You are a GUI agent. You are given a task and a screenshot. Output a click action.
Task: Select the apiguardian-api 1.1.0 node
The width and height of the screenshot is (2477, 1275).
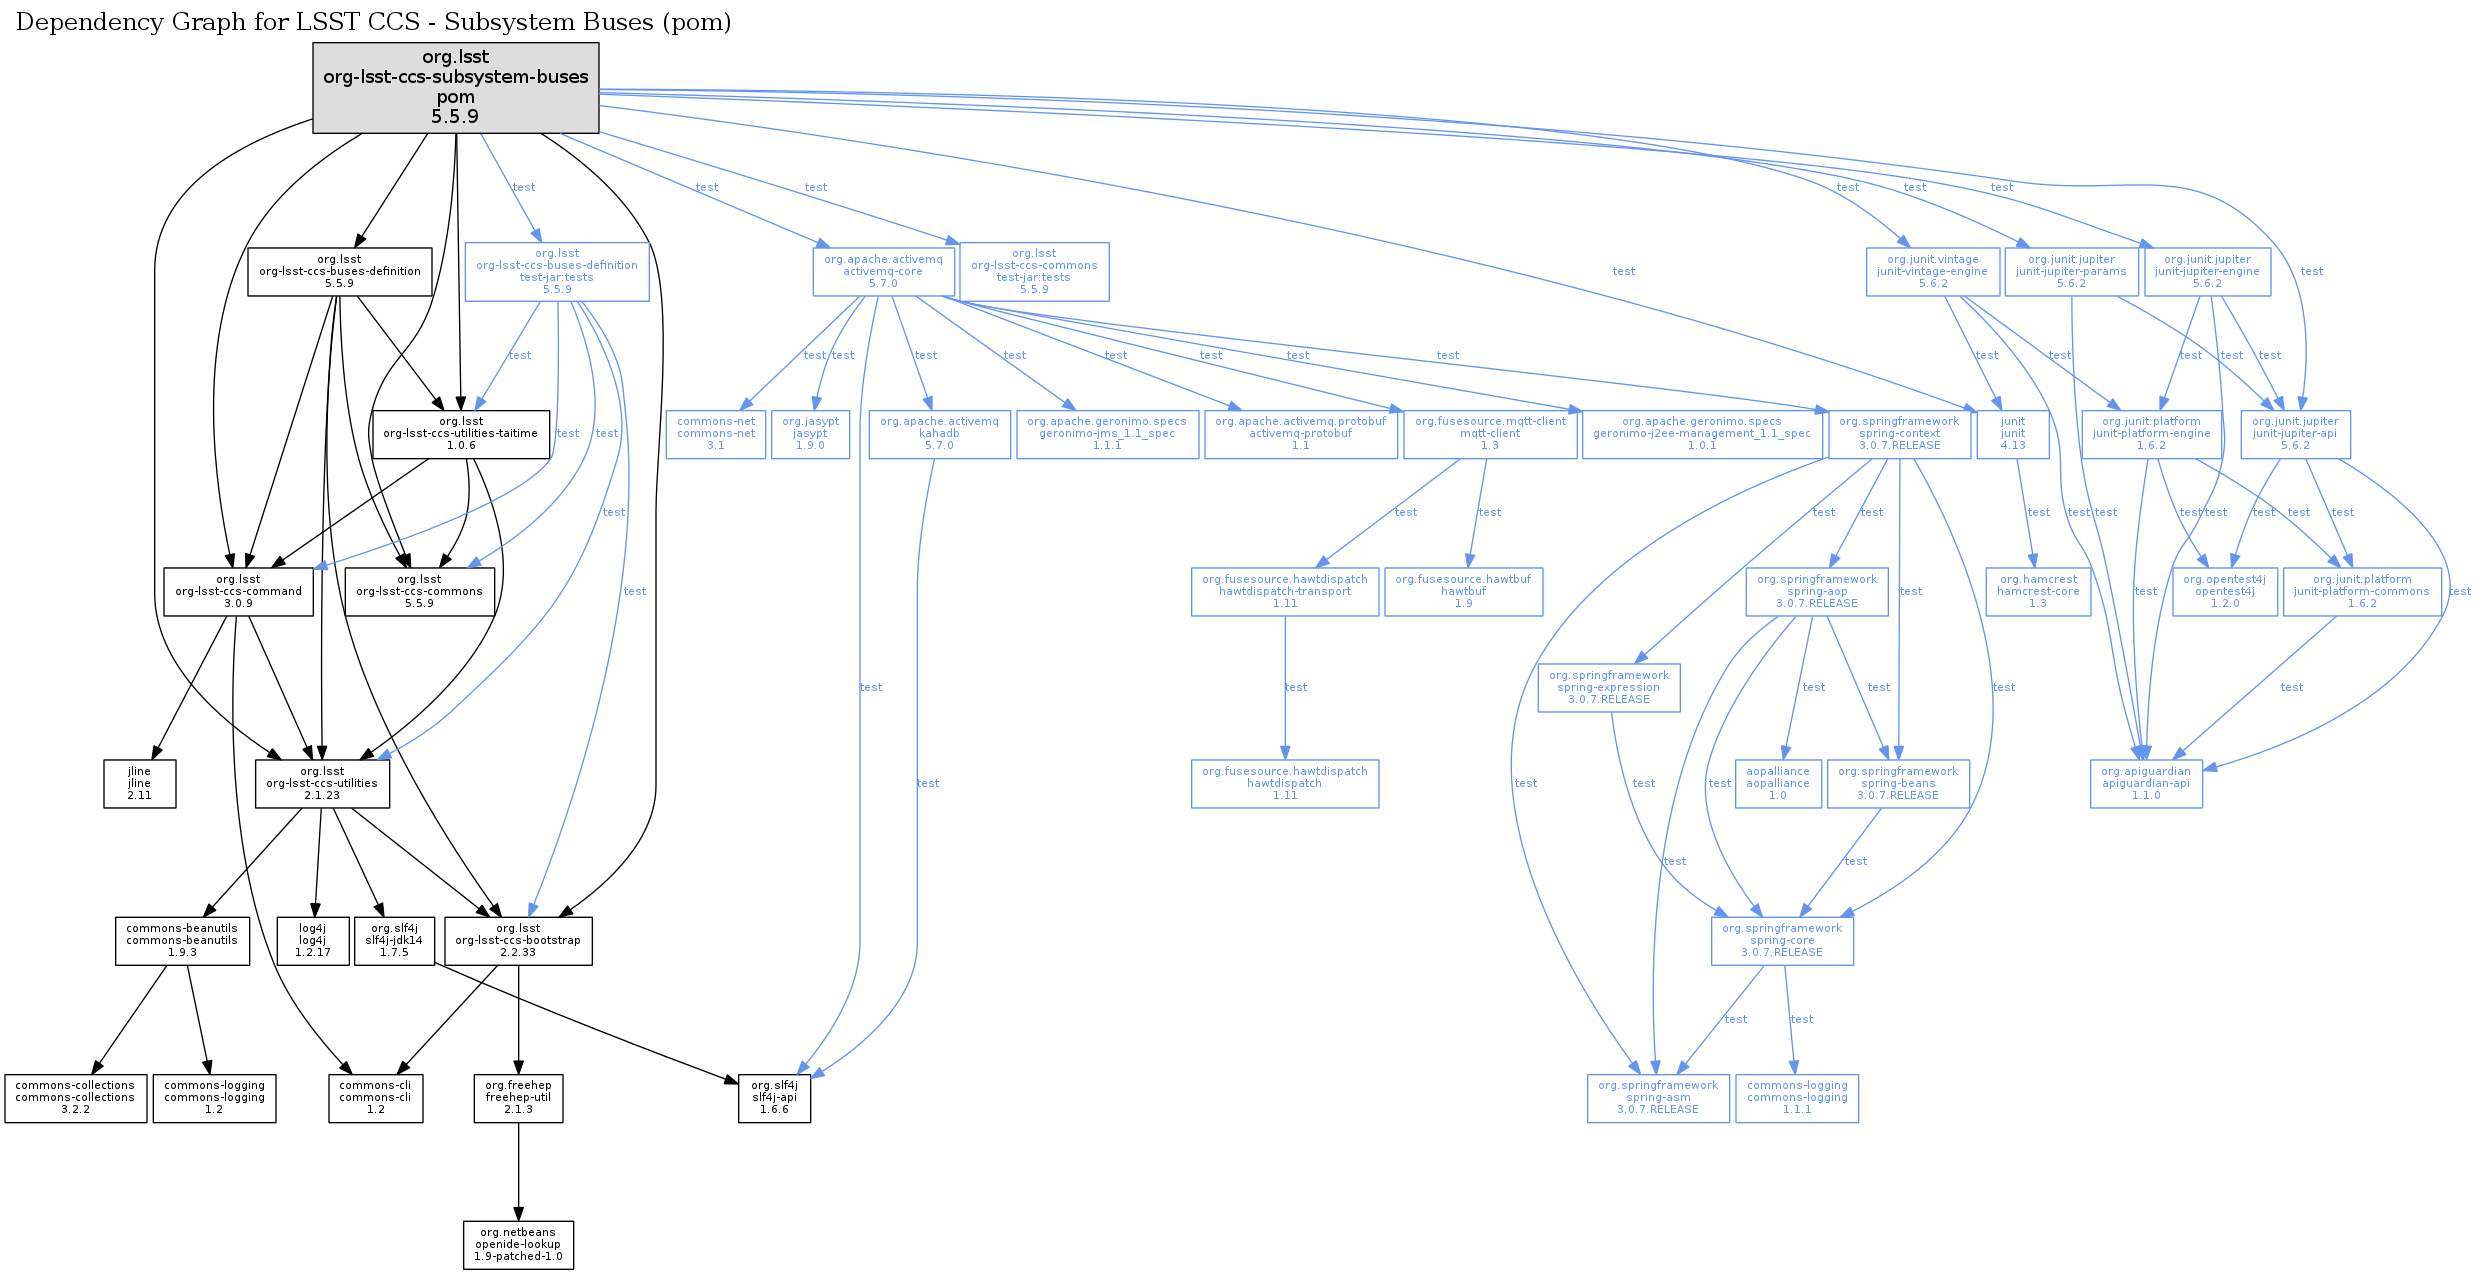(2145, 783)
